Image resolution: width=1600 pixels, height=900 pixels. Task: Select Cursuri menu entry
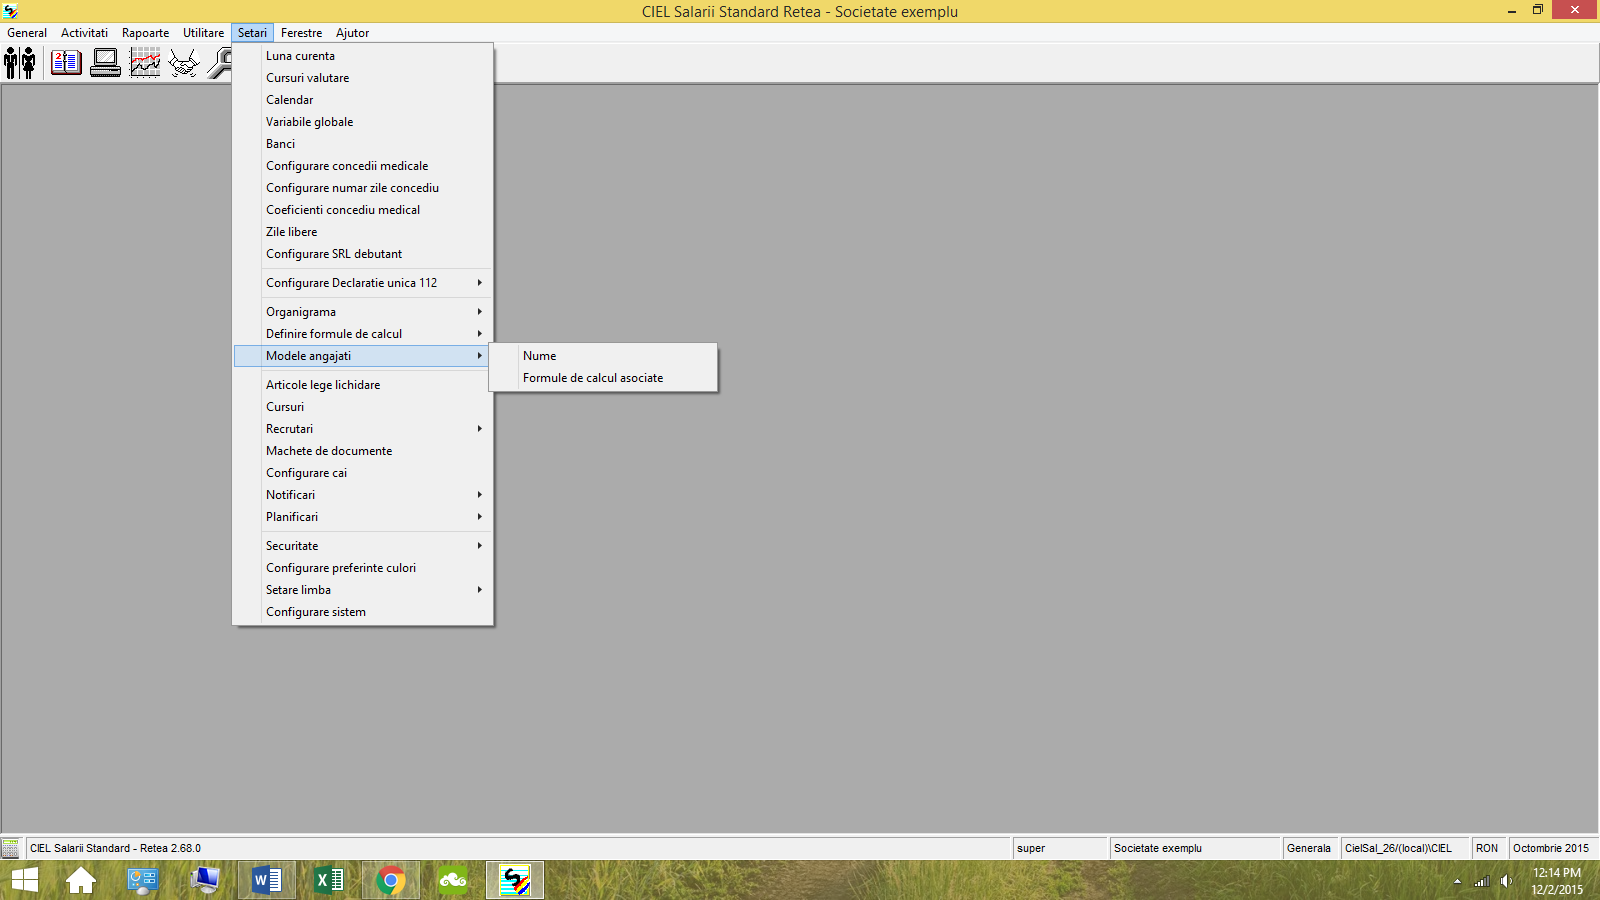[x=363, y=407]
